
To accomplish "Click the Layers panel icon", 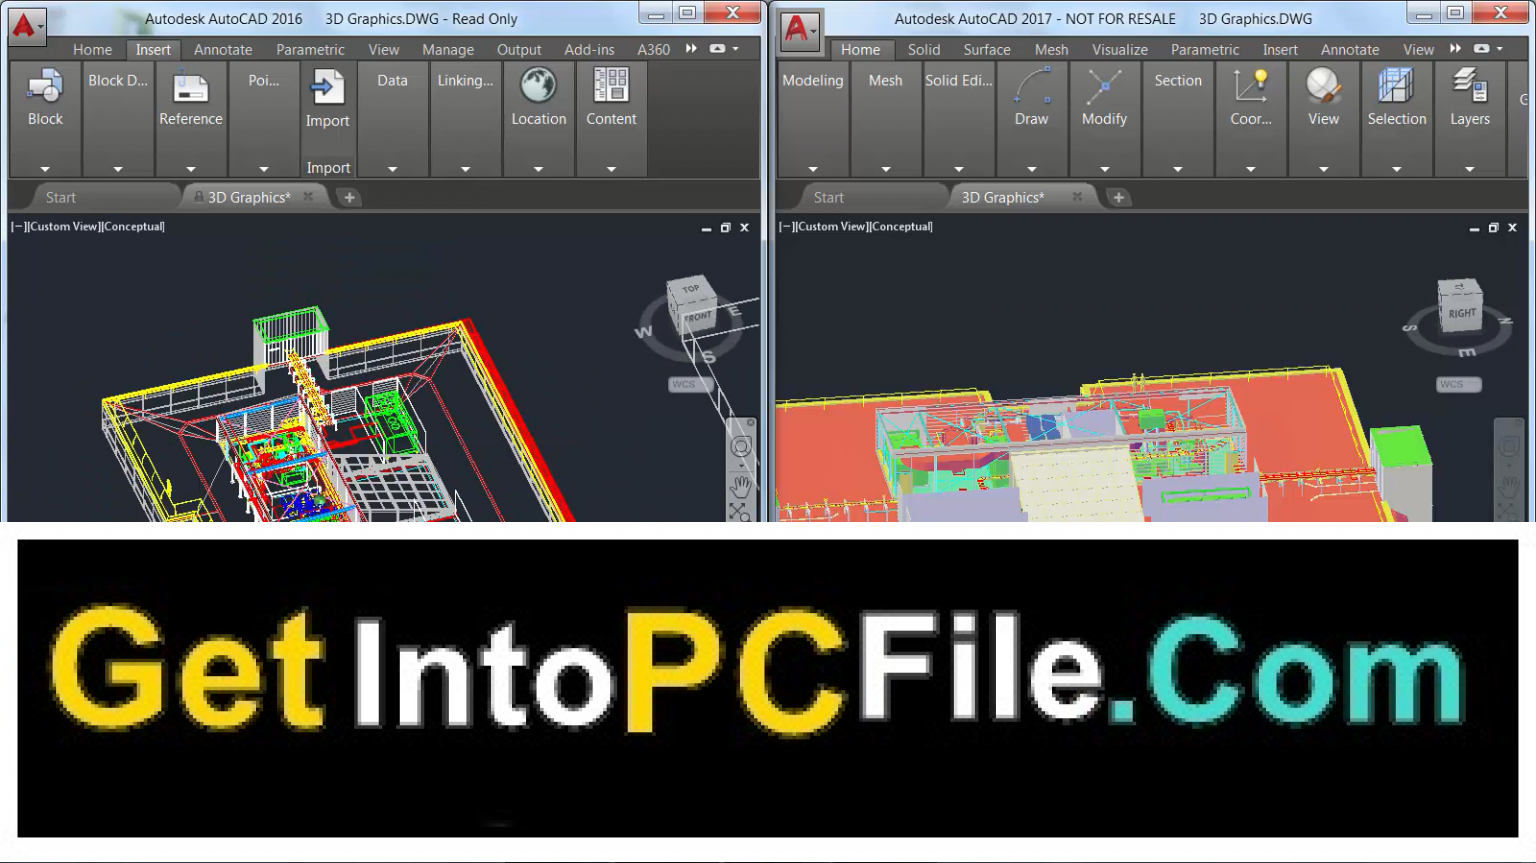I will (x=1469, y=86).
